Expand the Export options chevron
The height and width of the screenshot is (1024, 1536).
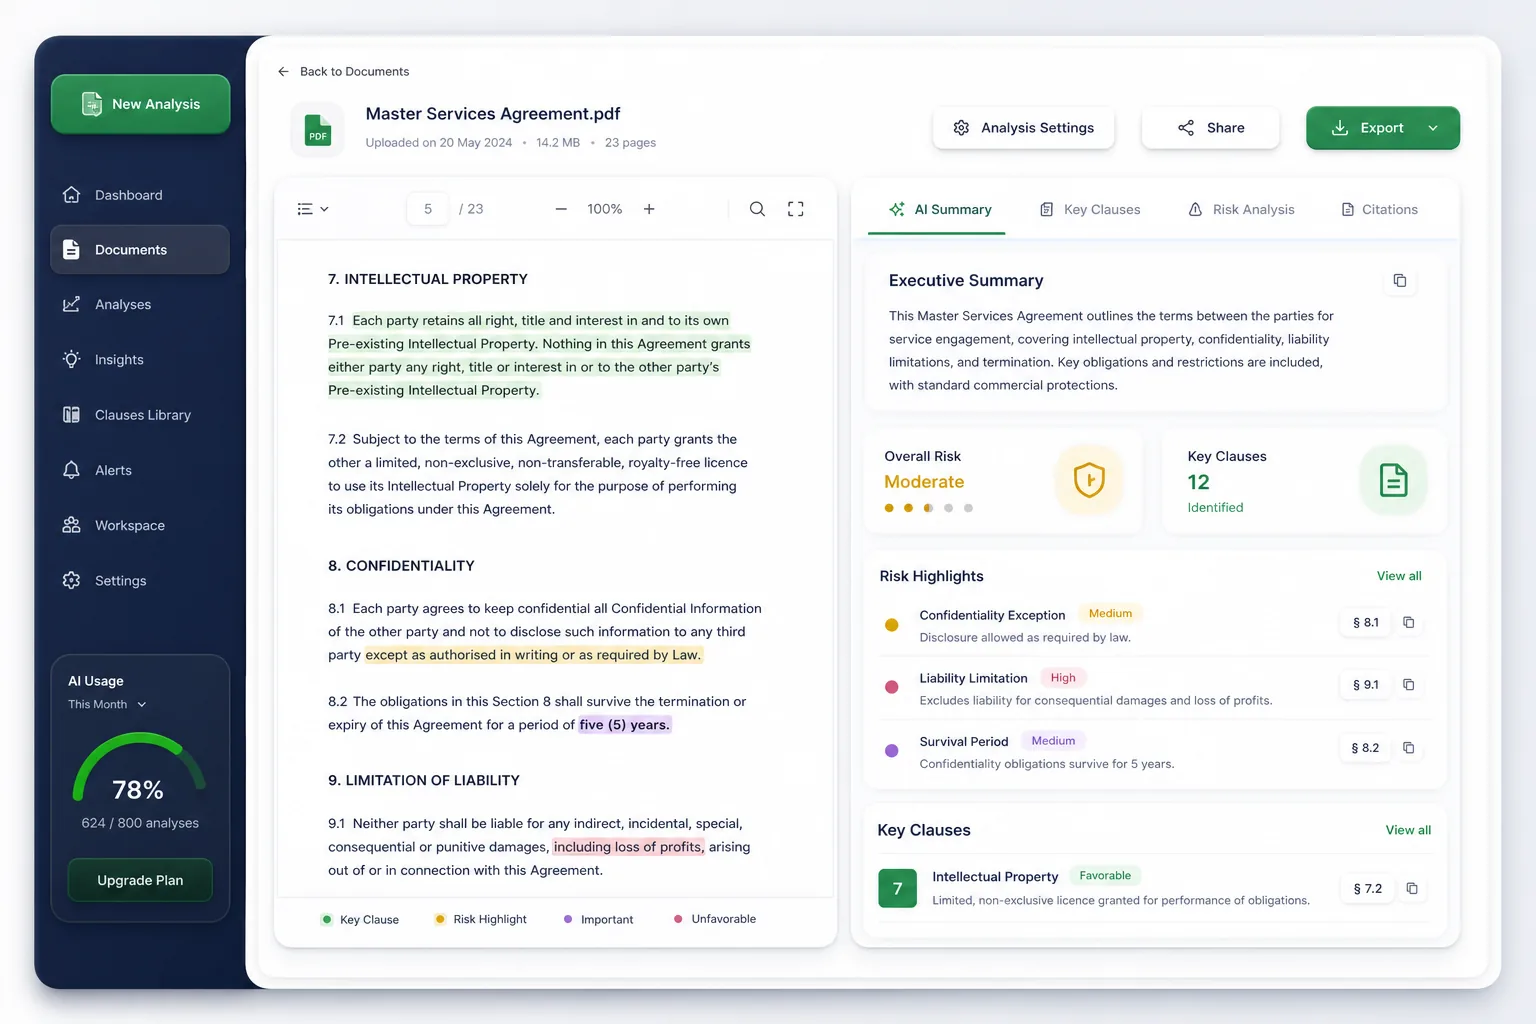coord(1433,128)
